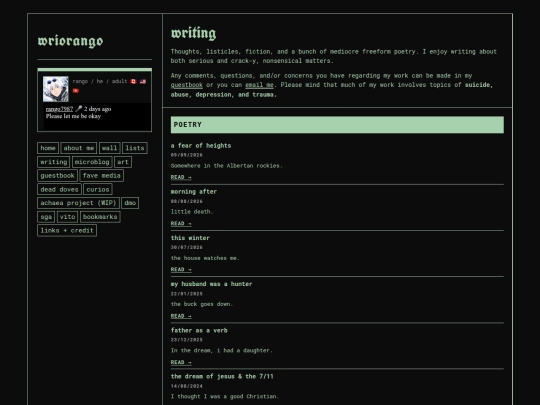Viewport: 540px width, 405px height.
Task: Click the title morning after
Action: click(194, 192)
